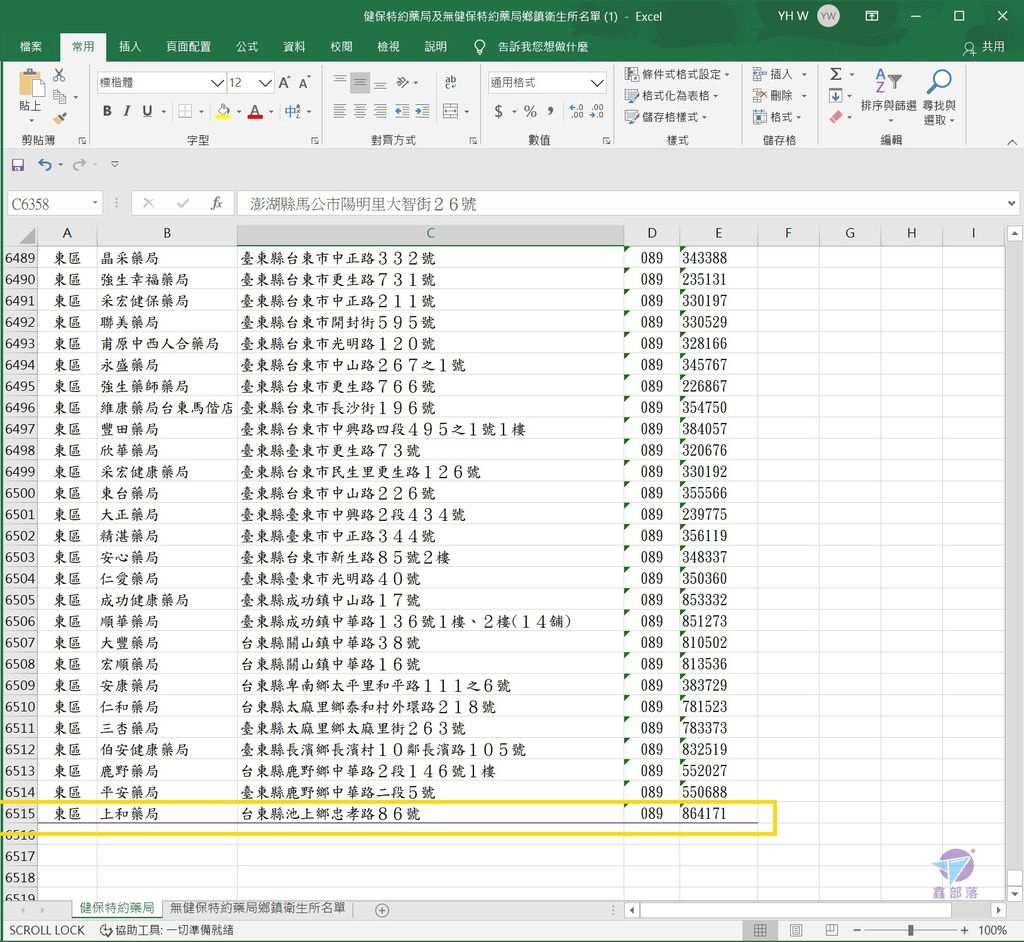The height and width of the screenshot is (942, 1024).
Task: Click the zoom slider in status bar
Action: pos(910,930)
